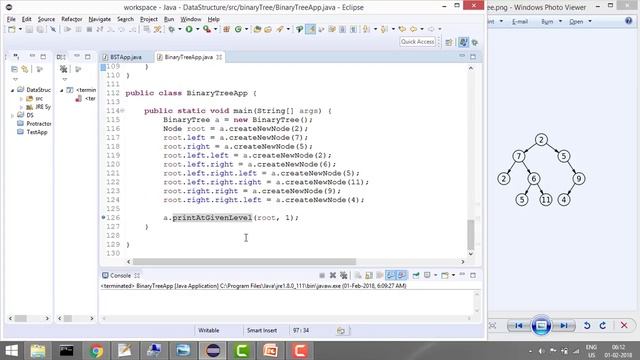
Task: Switch to the BSTApp.java editor tab
Action: click(x=126, y=57)
